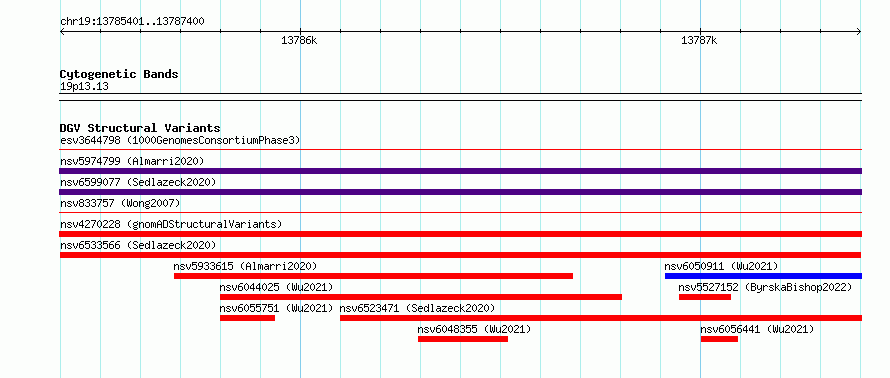Open nsv4270228 gnomADStructuralVariants label
890x378 pixels.
click(x=171, y=224)
